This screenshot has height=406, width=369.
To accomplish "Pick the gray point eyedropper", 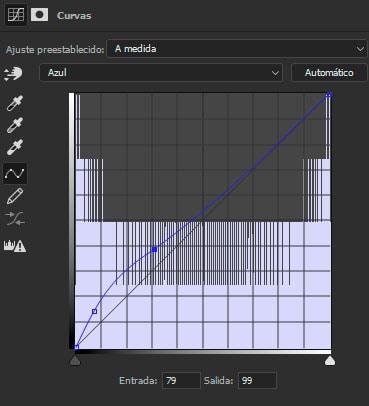I will (15, 125).
